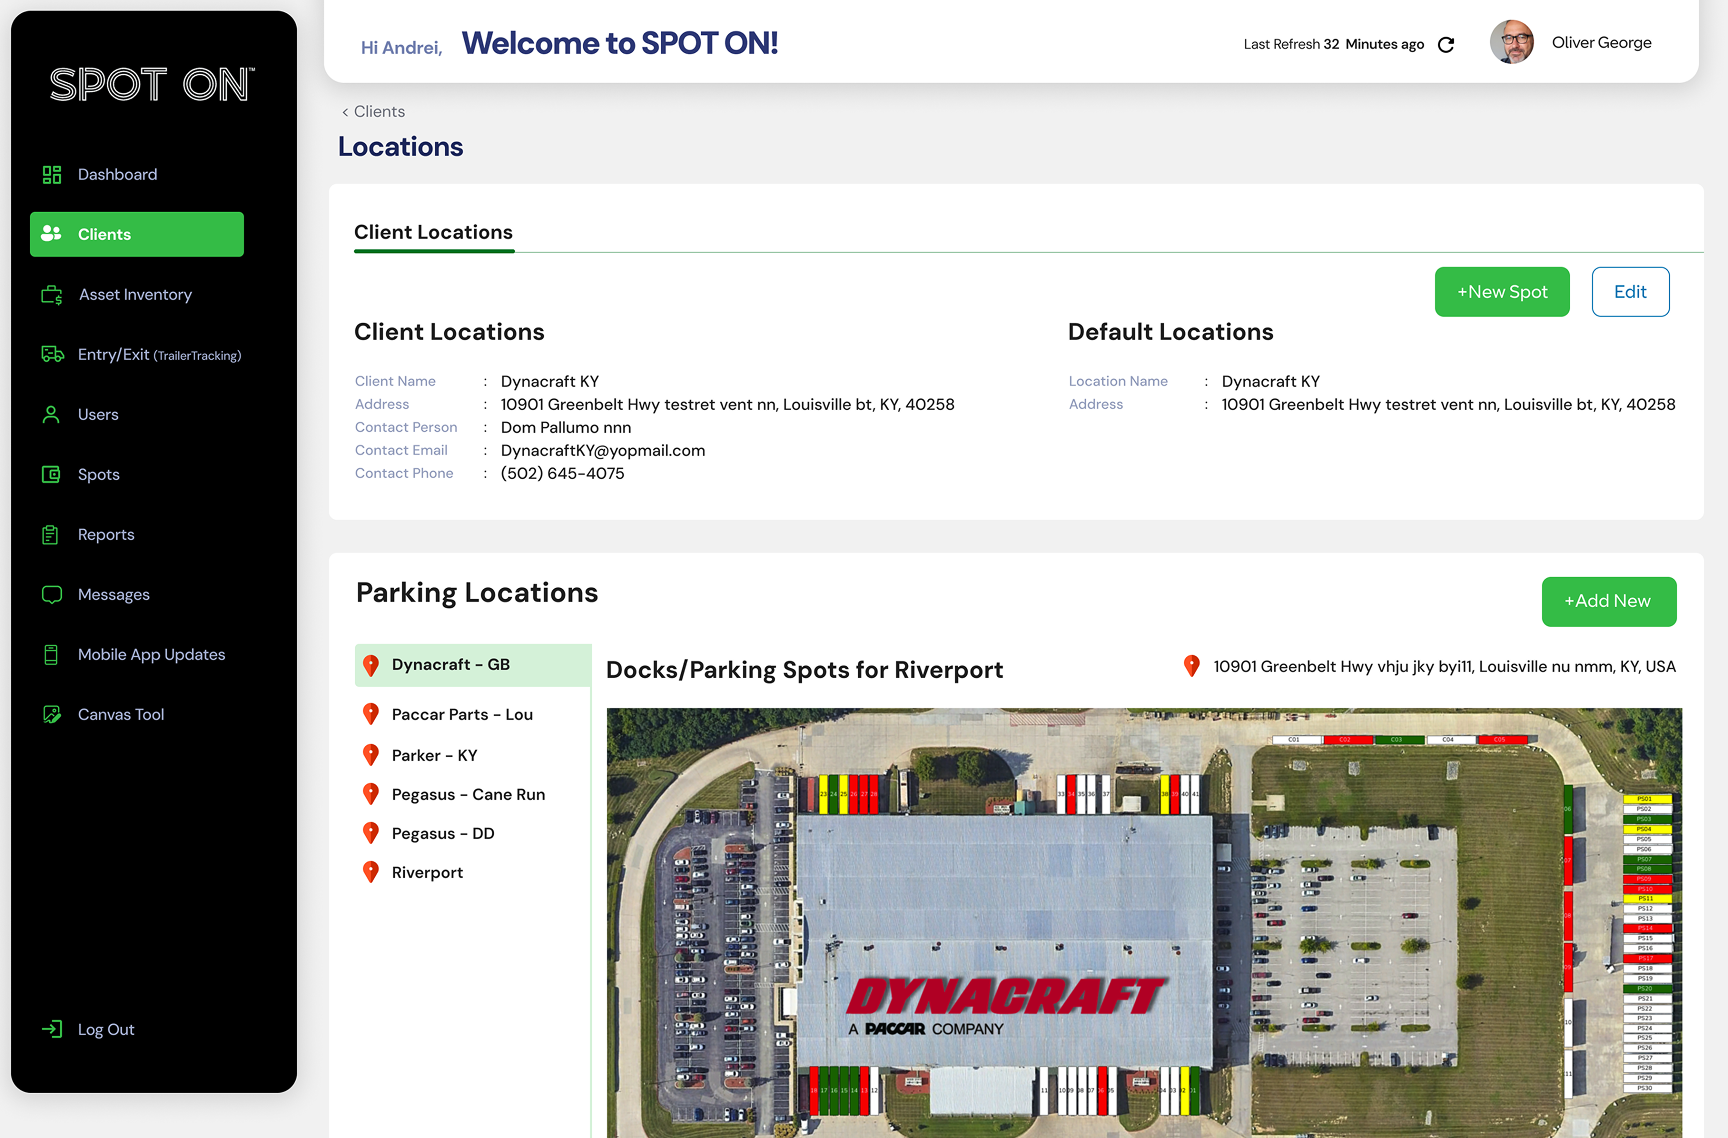Select Pegasus - DD parking location

(443, 833)
